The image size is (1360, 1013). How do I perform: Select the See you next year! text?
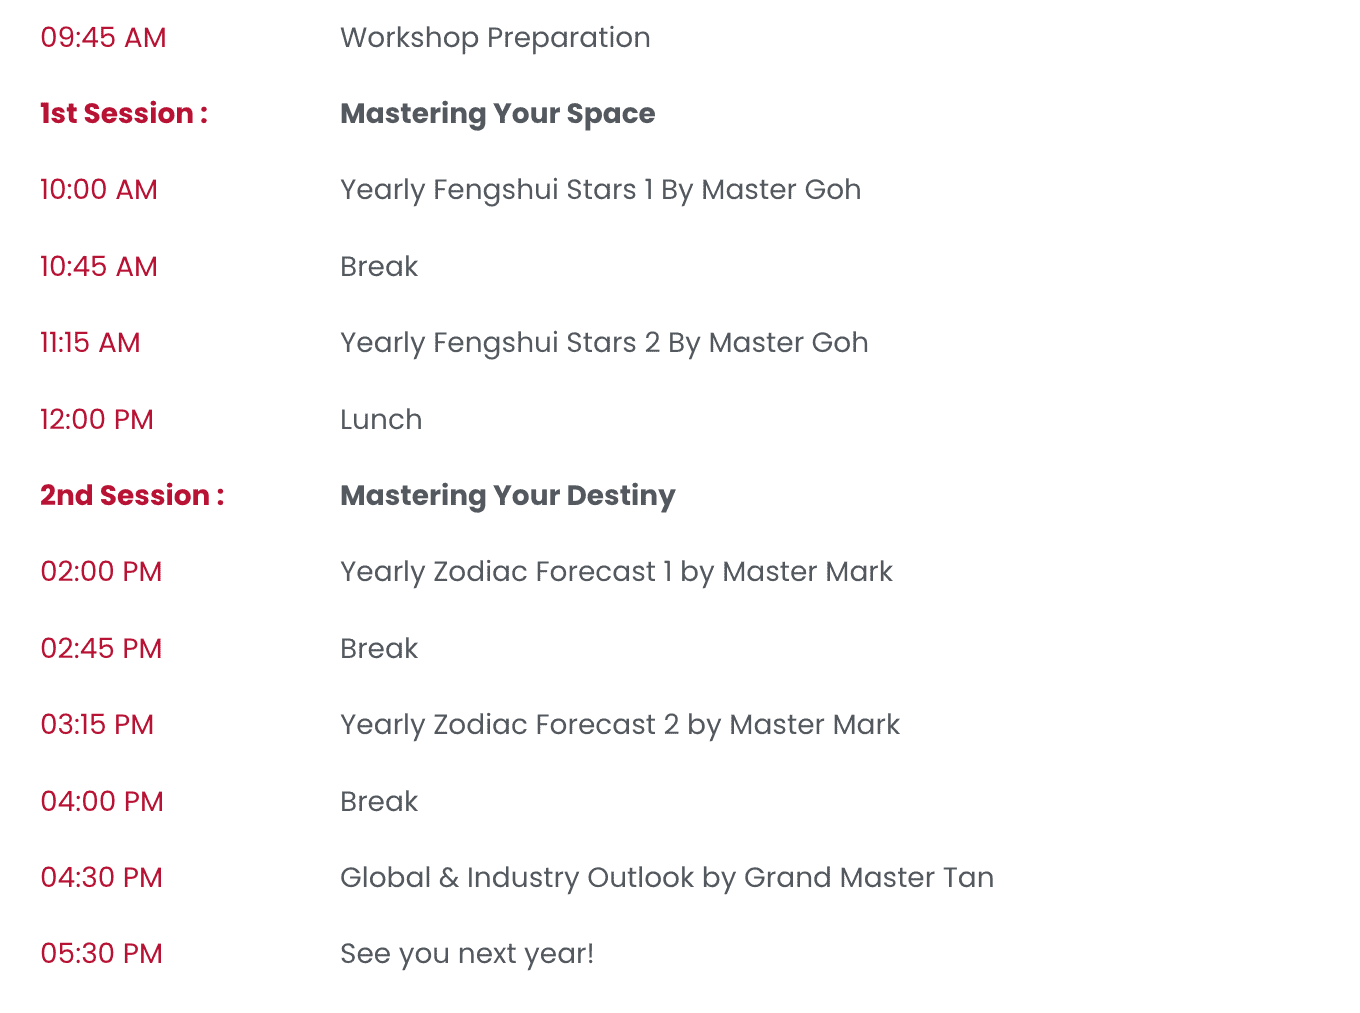pyautogui.click(x=467, y=954)
